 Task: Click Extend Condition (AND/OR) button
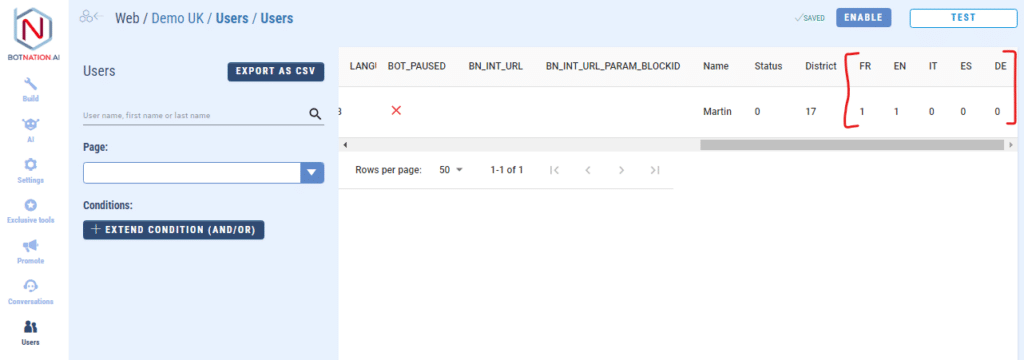click(174, 229)
